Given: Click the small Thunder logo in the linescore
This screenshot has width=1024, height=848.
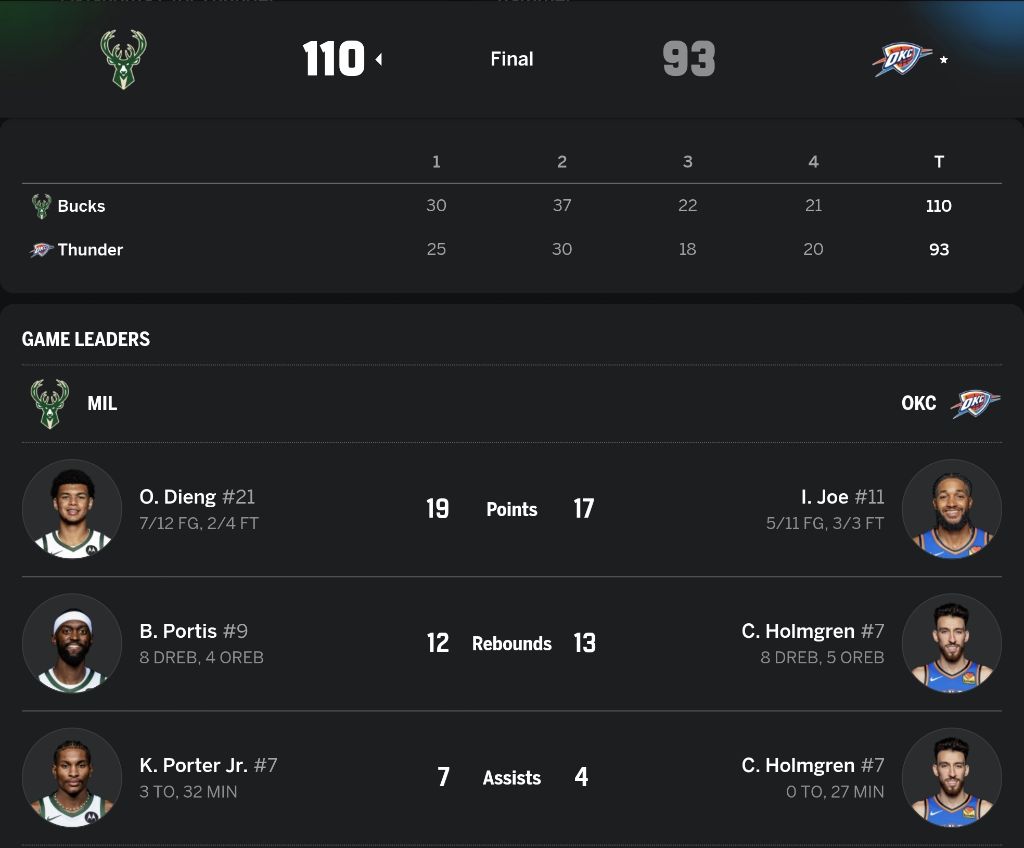Looking at the screenshot, I should tap(41, 250).
